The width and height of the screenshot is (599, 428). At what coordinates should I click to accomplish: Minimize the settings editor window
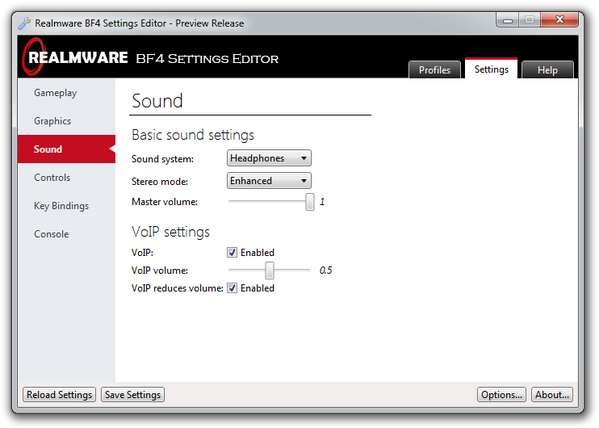click(x=507, y=19)
